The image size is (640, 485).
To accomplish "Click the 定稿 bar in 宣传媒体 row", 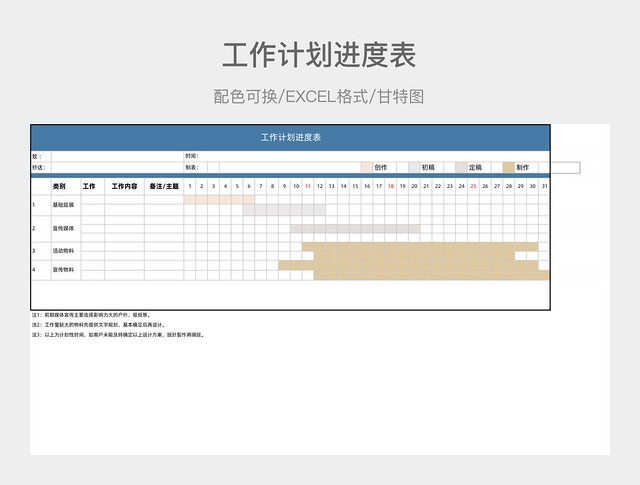I will pyautogui.click(x=355, y=229).
